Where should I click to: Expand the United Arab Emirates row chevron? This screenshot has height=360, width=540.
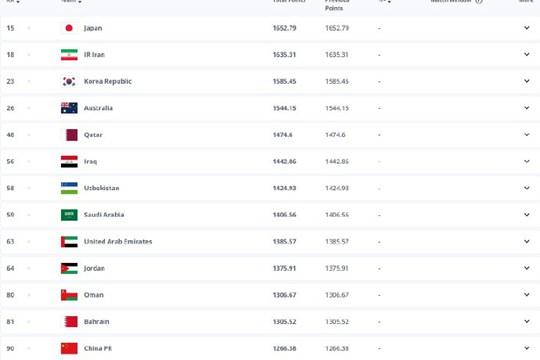[527, 241]
